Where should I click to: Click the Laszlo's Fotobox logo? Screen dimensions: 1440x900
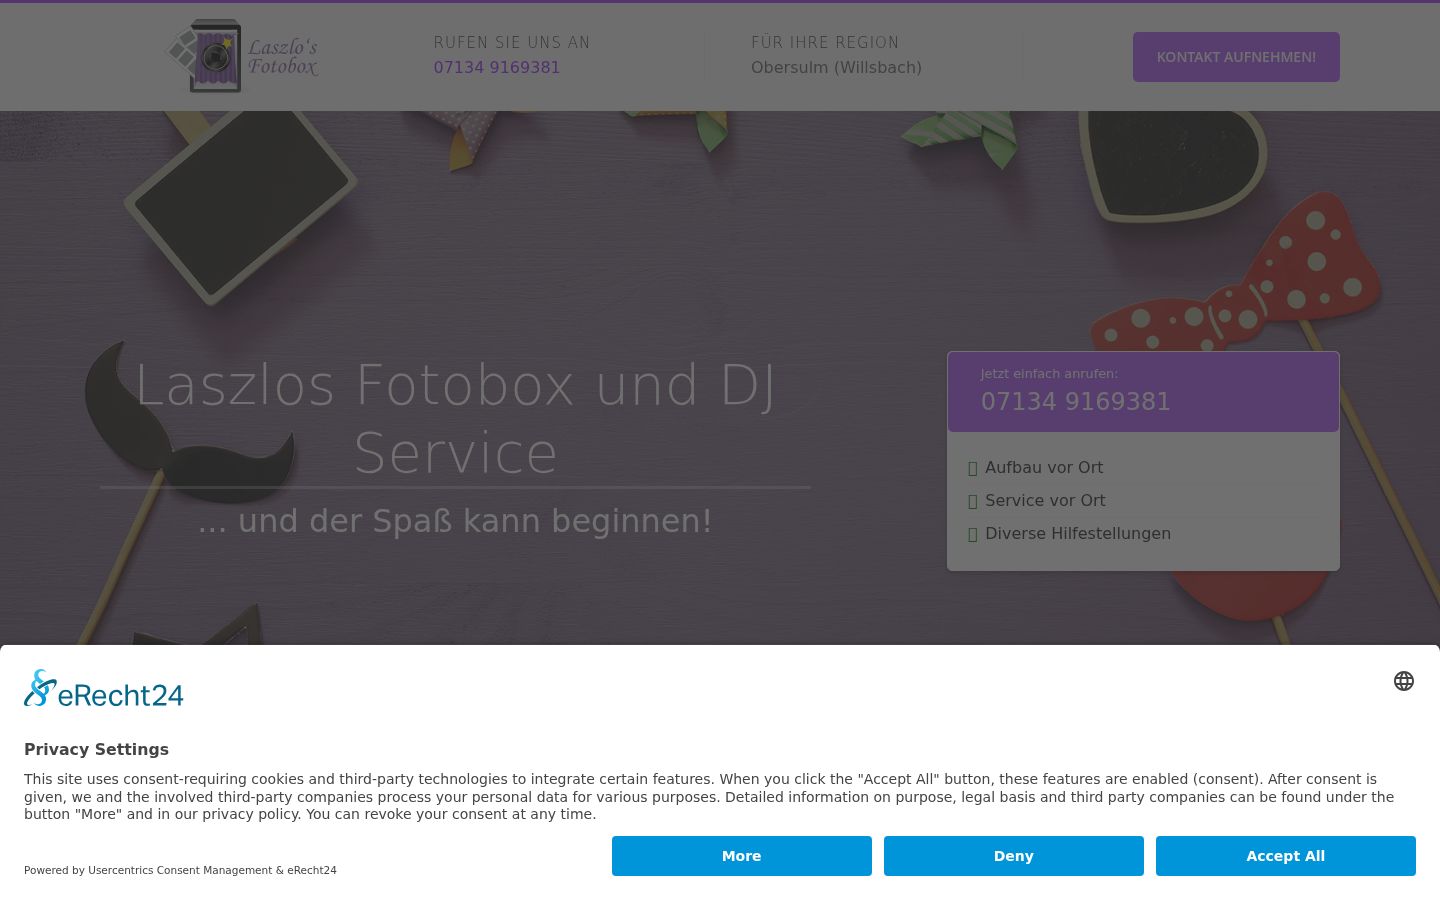pyautogui.click(x=242, y=56)
